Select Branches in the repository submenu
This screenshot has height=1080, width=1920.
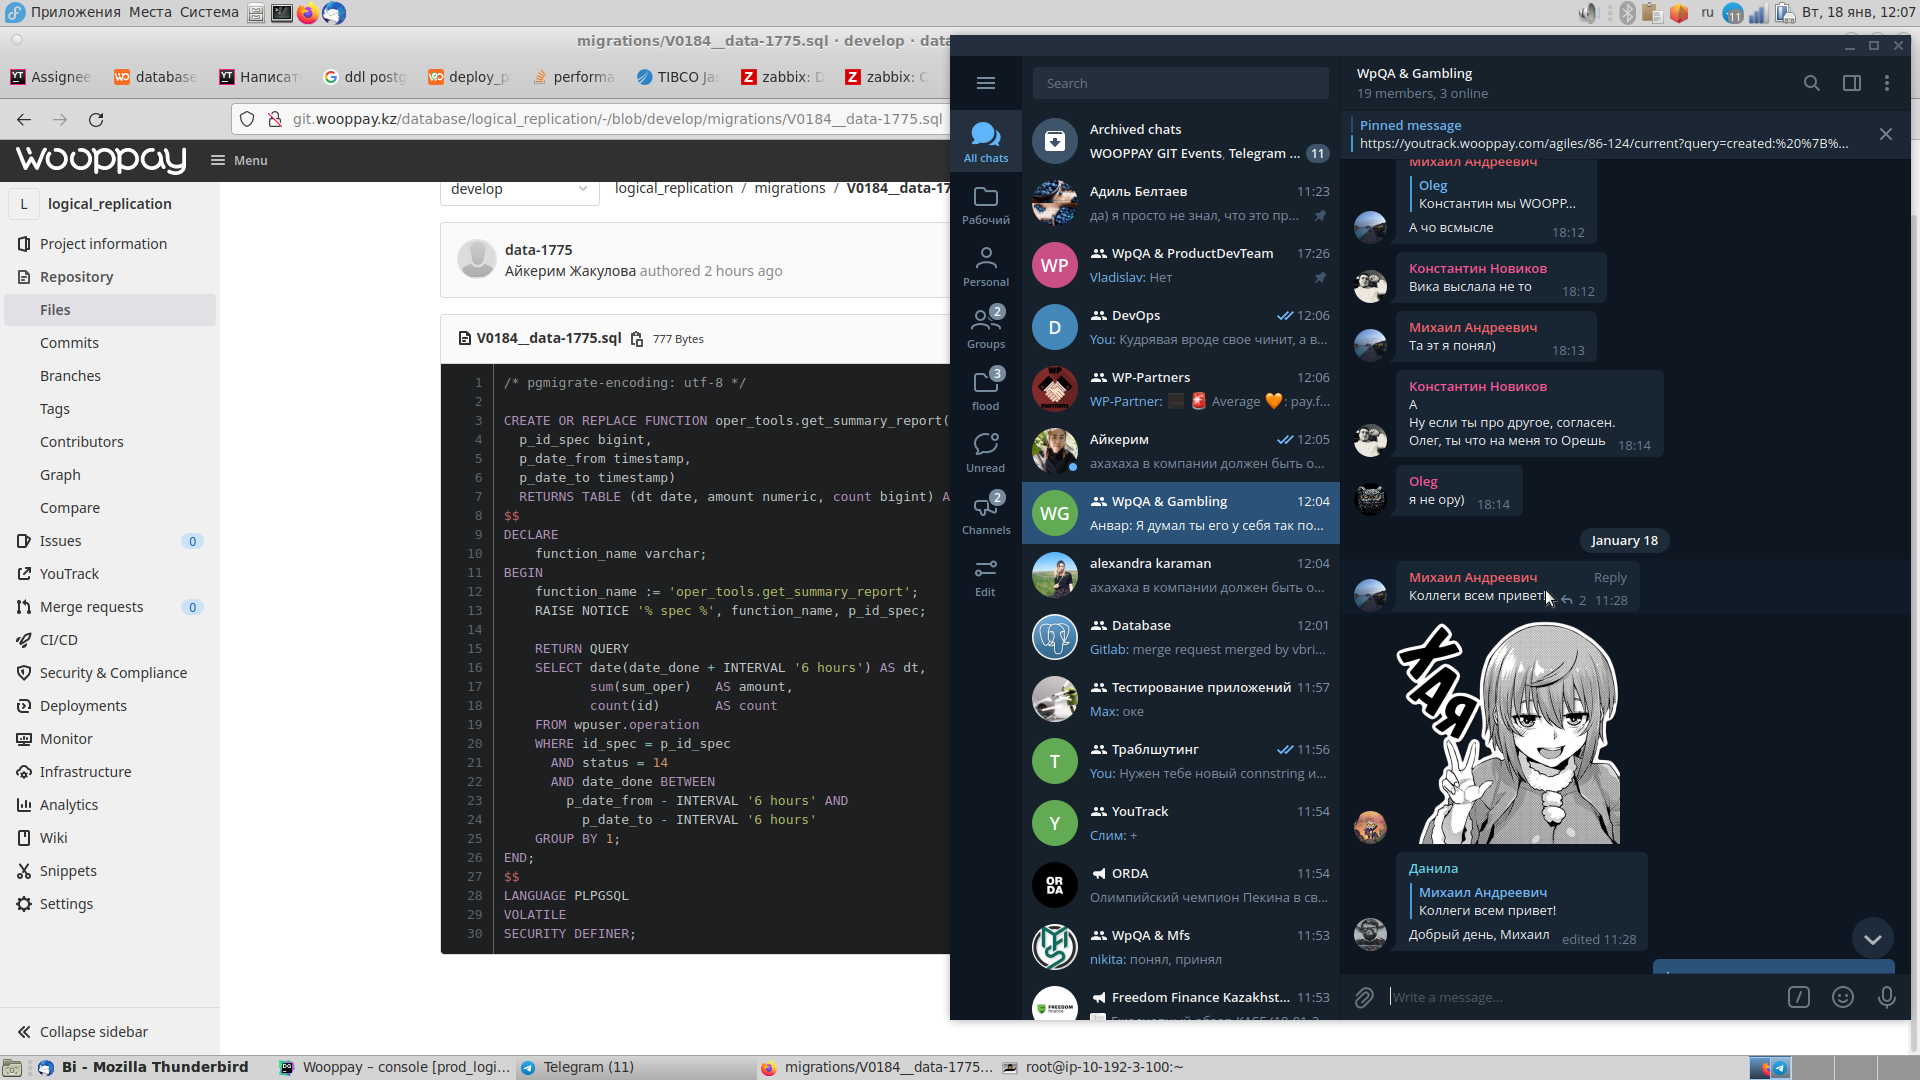pyautogui.click(x=70, y=376)
